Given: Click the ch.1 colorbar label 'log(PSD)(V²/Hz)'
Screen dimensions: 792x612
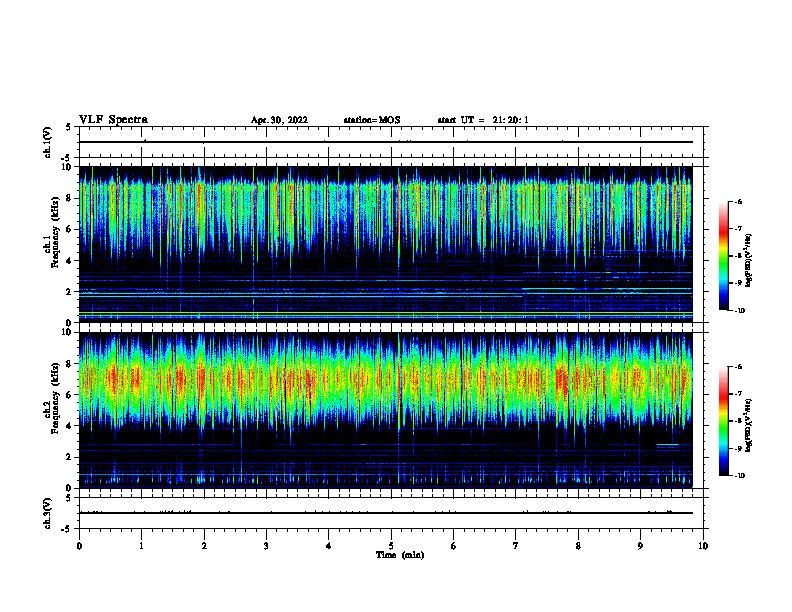Looking at the screenshot, I should pos(749,260).
